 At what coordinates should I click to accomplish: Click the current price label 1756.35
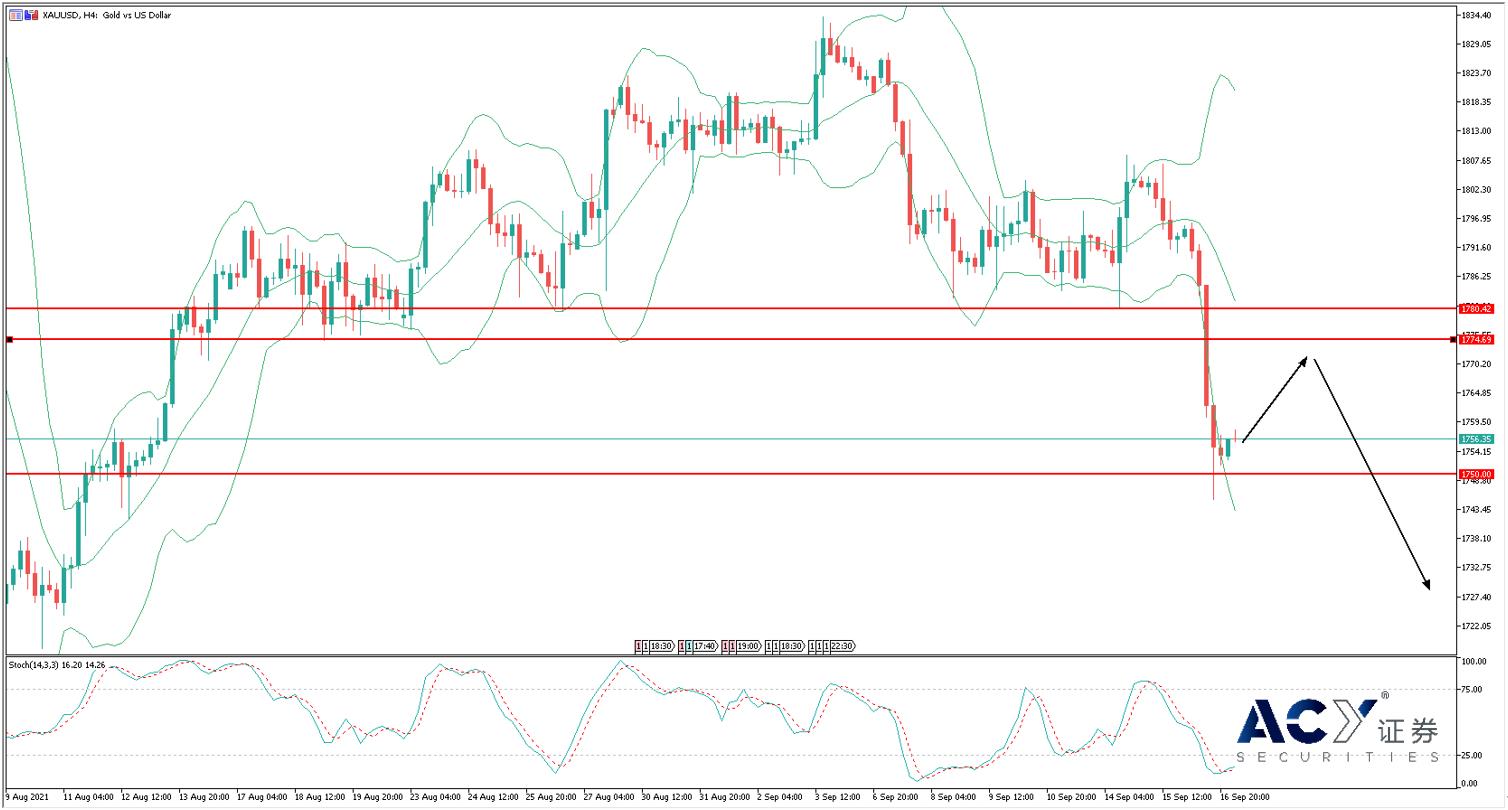tap(1476, 439)
